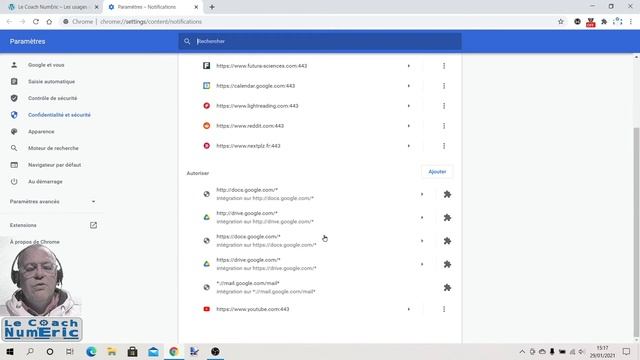Open Microsoft Store from taskbar

(132, 351)
